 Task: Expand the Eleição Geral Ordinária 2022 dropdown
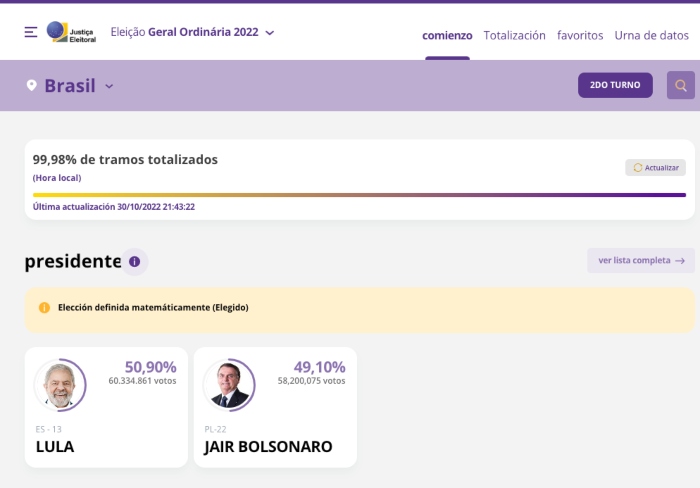click(269, 32)
